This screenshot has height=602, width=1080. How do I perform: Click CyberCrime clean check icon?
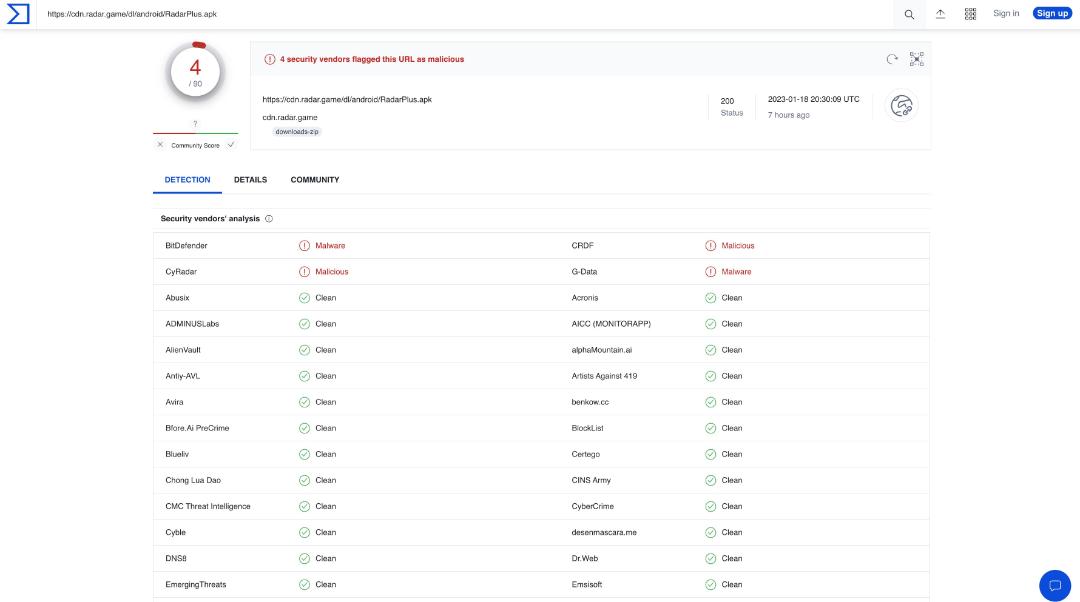(x=711, y=506)
